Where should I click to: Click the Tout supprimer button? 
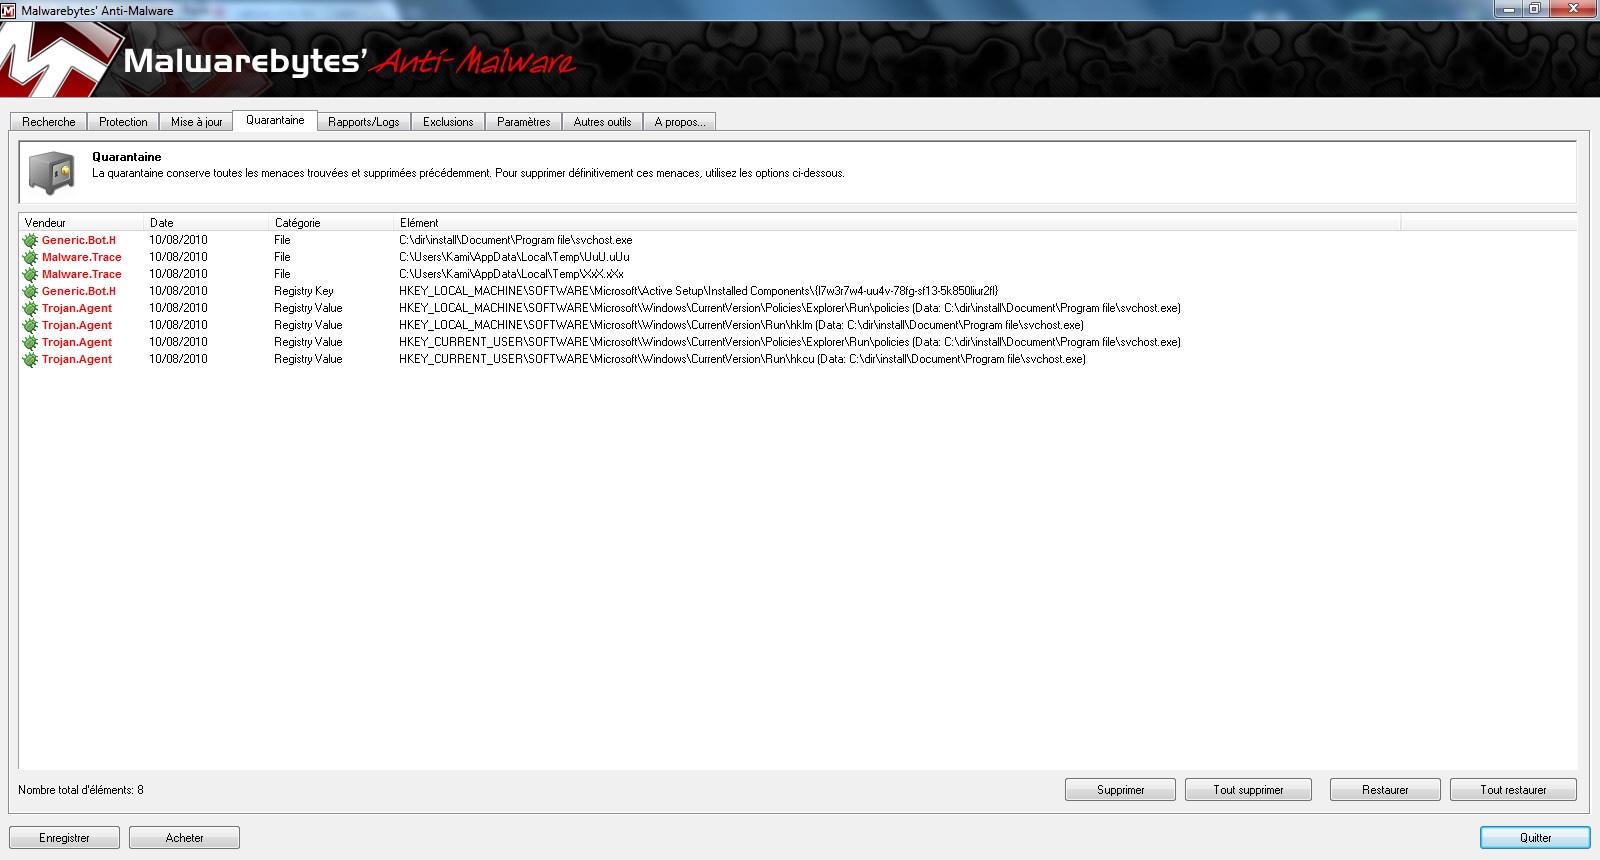click(x=1248, y=790)
